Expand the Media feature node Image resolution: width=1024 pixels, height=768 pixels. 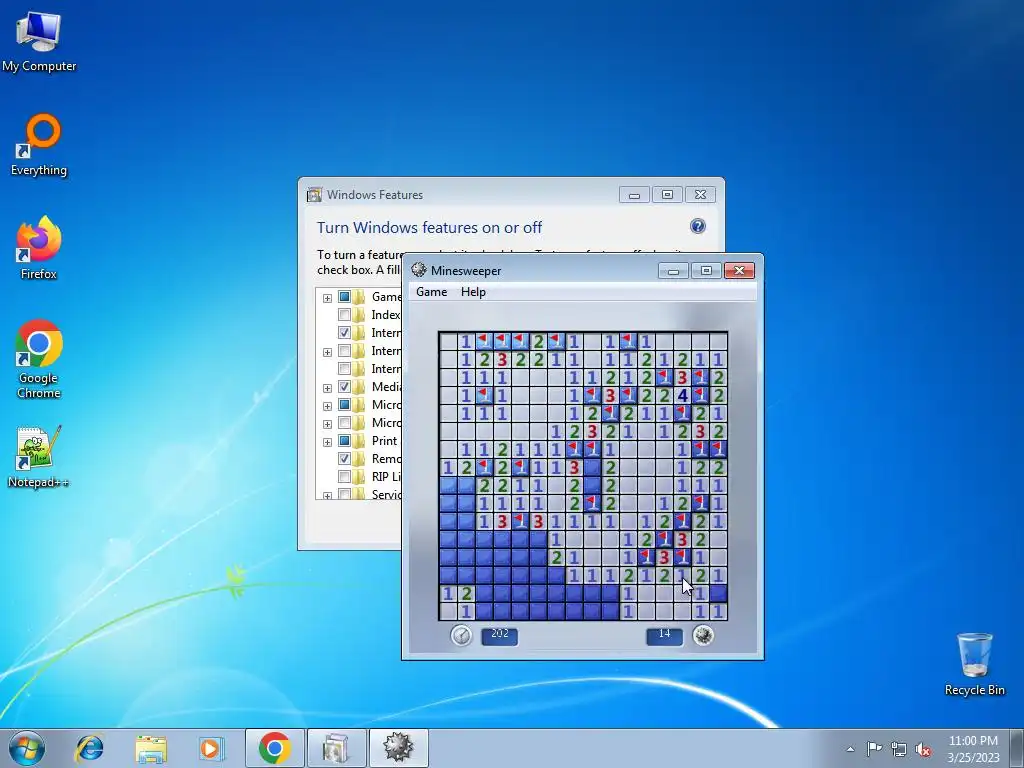pyautogui.click(x=327, y=388)
